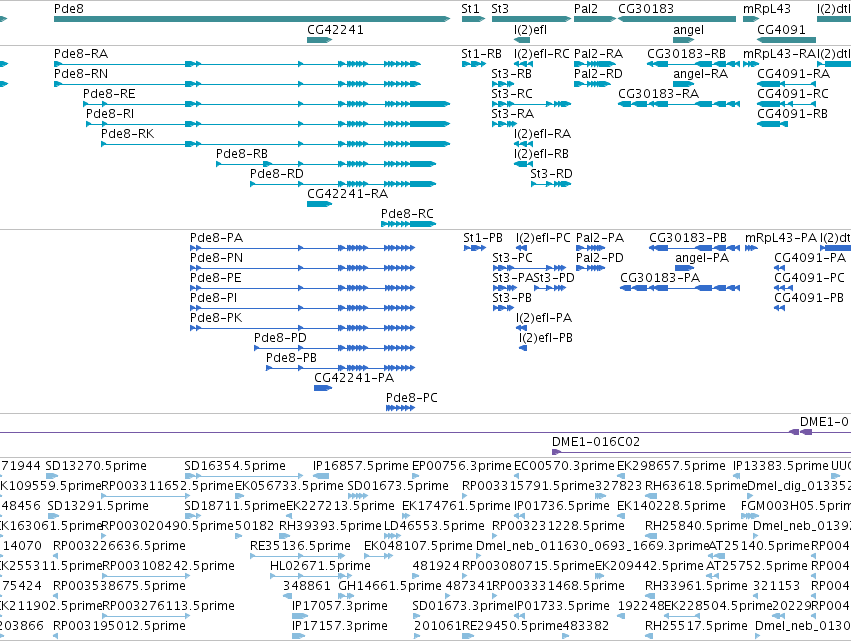Open the Pde8-RA transcript
Image resolution: width=851 pixels, height=641 pixels.
[81, 54]
